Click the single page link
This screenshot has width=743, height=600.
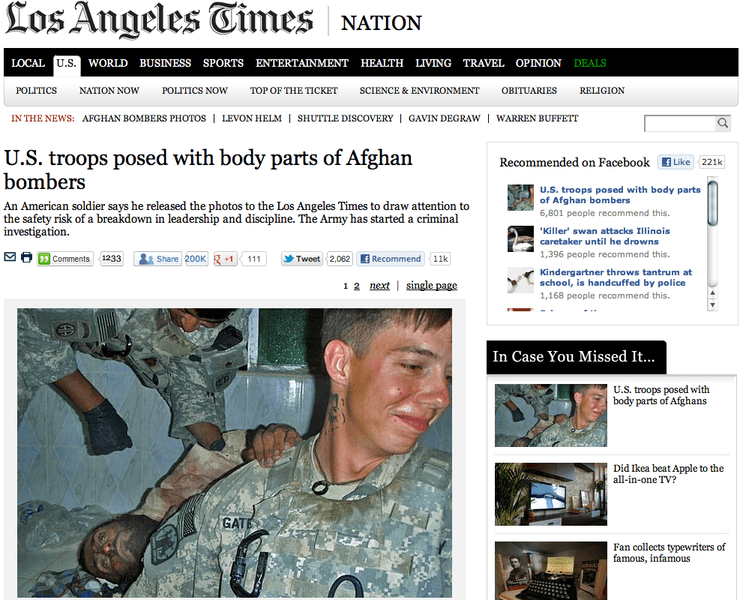coord(432,285)
